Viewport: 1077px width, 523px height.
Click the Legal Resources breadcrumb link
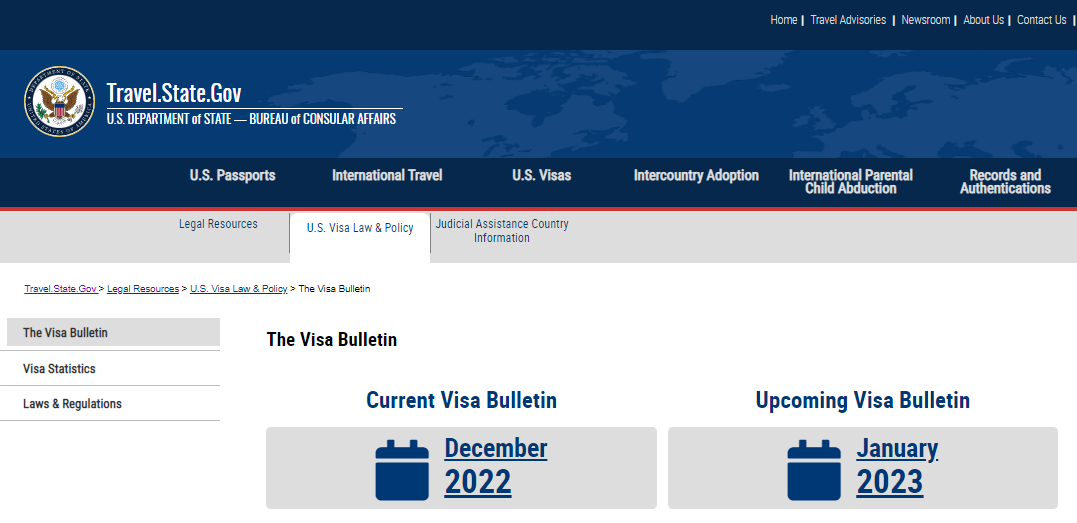click(x=143, y=289)
